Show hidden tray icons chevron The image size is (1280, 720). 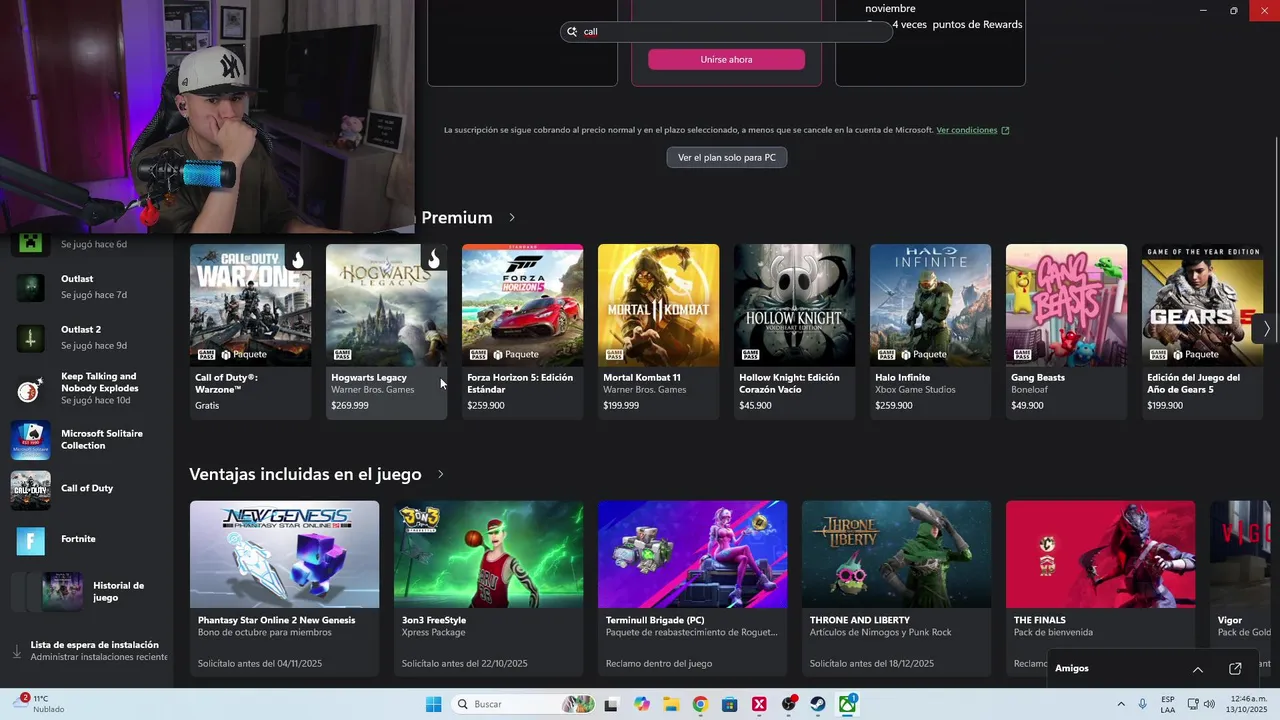pos(1120,704)
